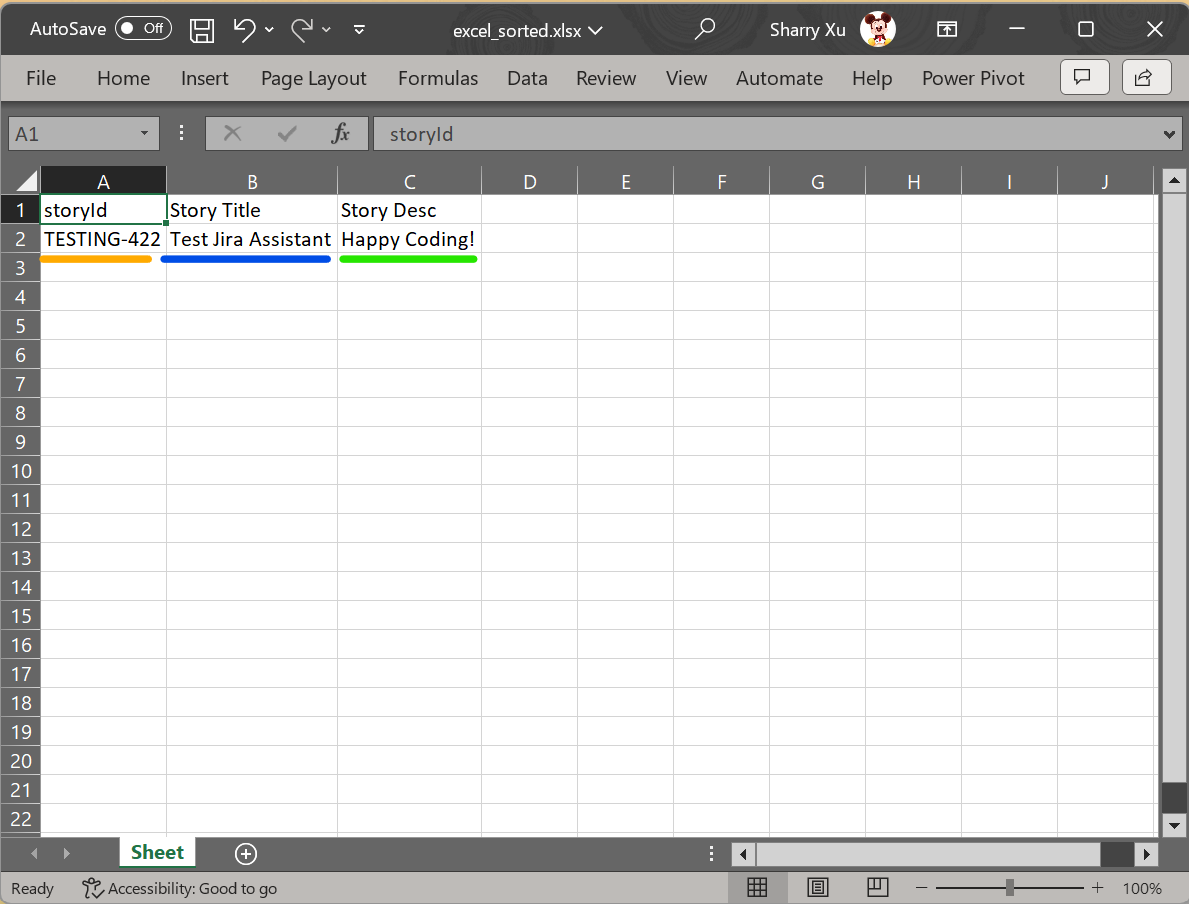Open Customize Quick Access Toolbar menu
Screen dimensions: 1189x904
tap(359, 30)
